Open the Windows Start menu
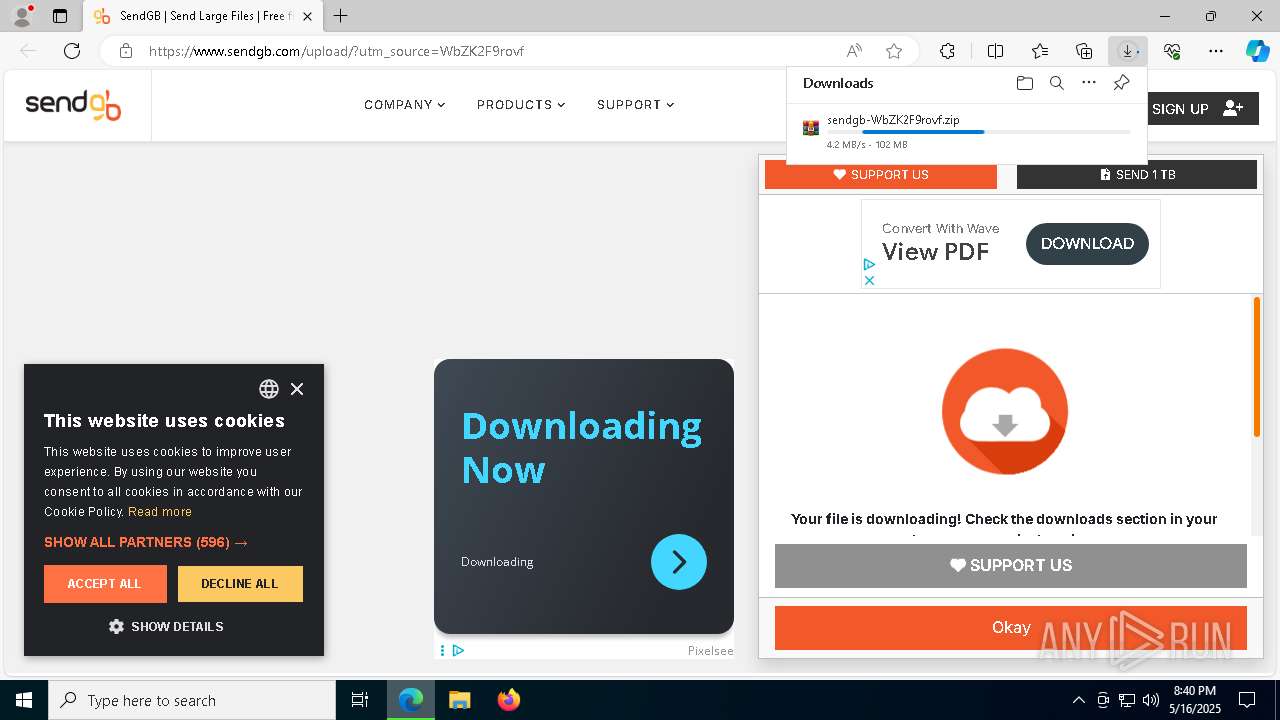Viewport: 1280px width, 720px height. coord(24,700)
